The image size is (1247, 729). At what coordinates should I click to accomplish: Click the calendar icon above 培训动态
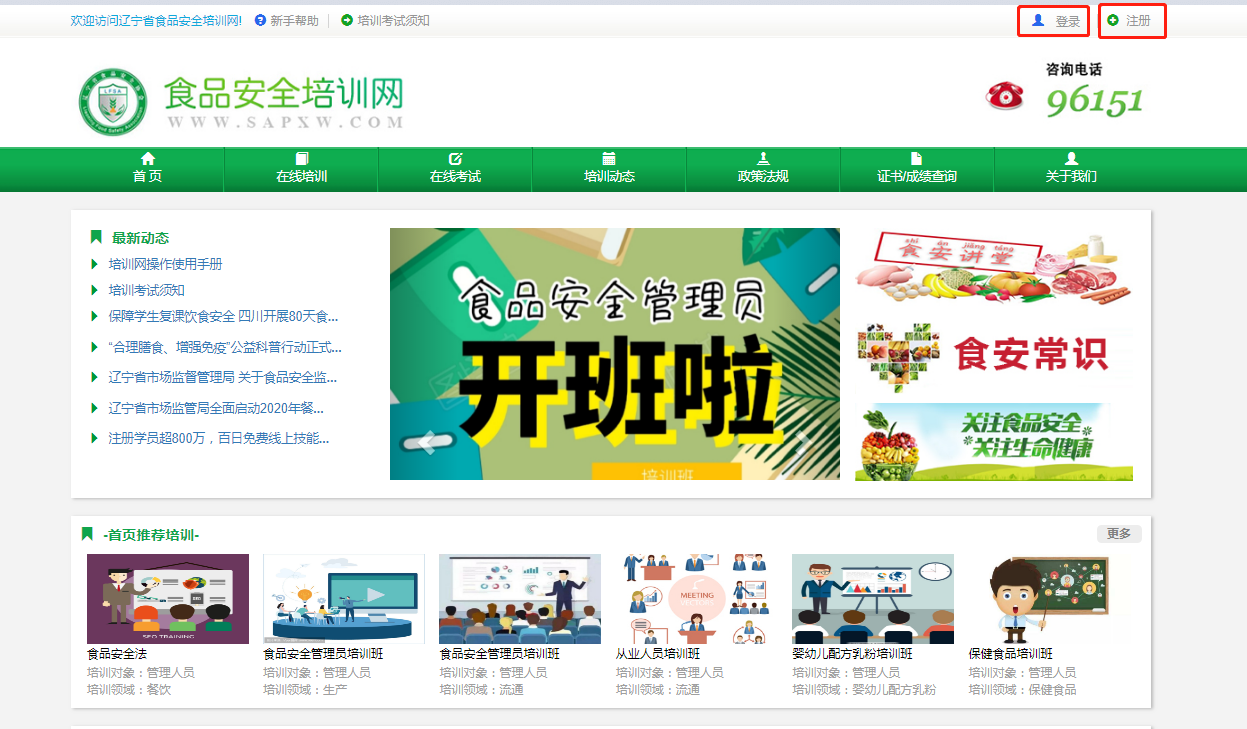pos(609,159)
